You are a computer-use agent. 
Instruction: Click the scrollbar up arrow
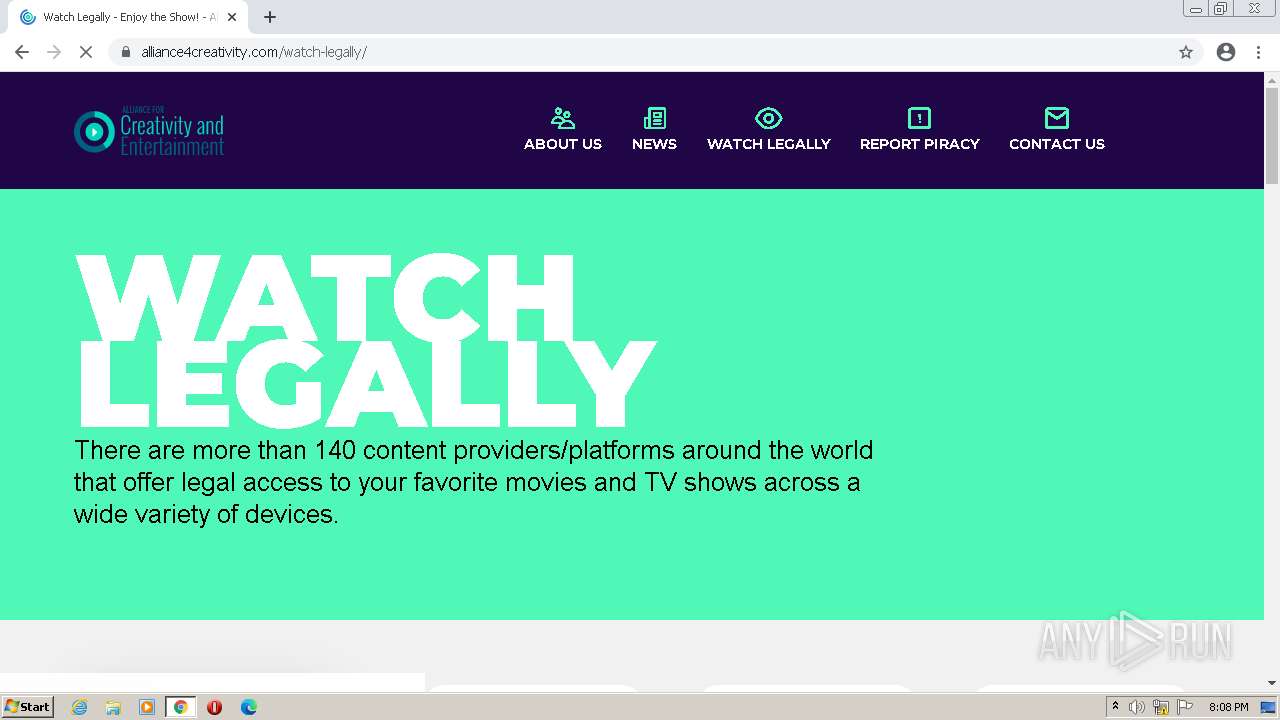[x=1272, y=79]
